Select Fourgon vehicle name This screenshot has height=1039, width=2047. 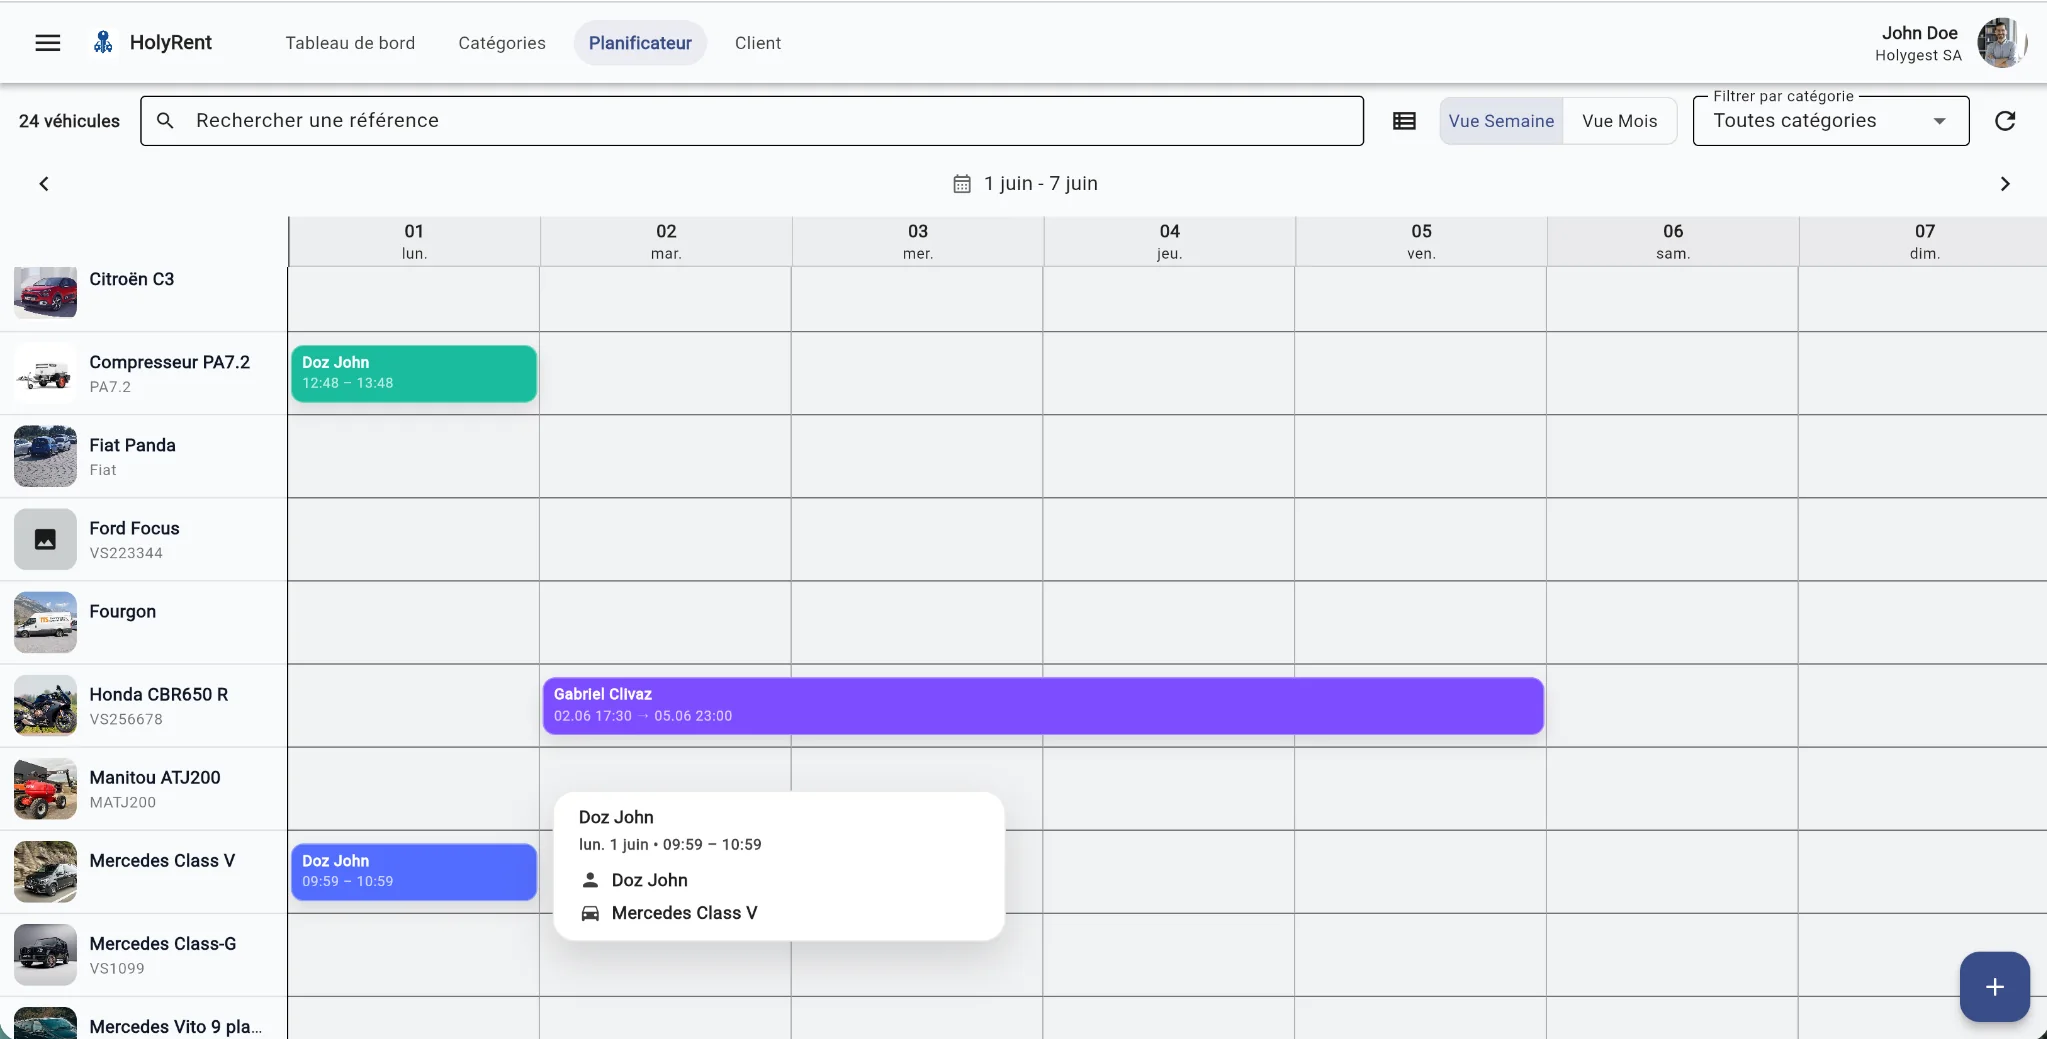[123, 611]
